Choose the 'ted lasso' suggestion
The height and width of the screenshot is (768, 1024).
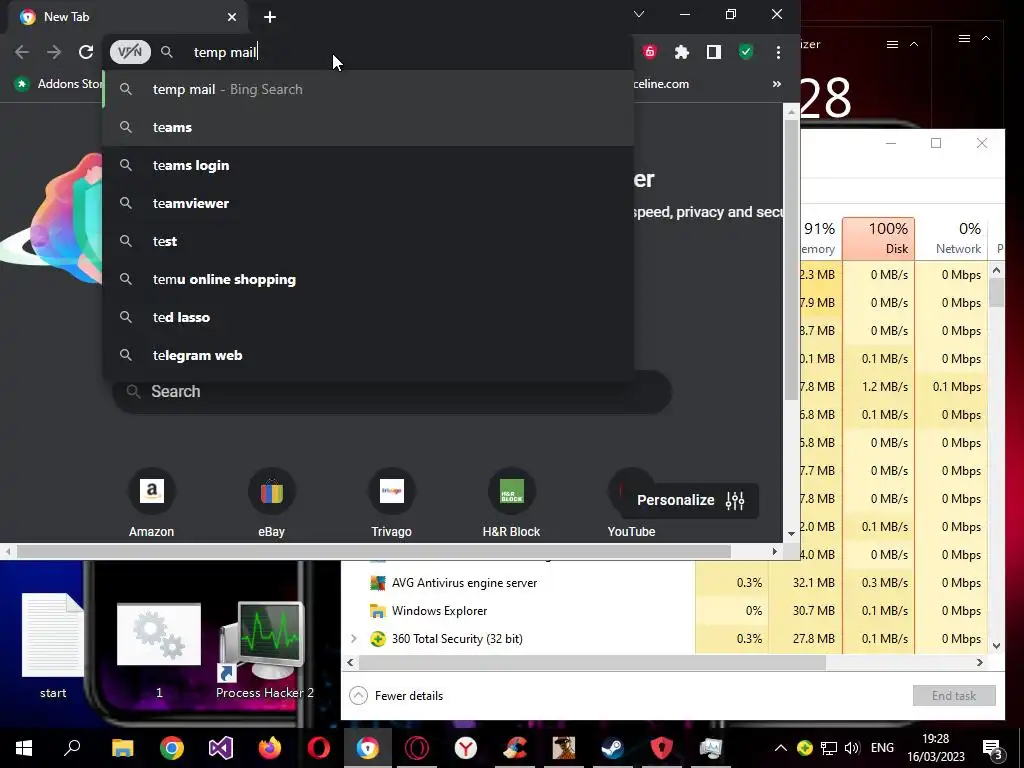coord(368,317)
